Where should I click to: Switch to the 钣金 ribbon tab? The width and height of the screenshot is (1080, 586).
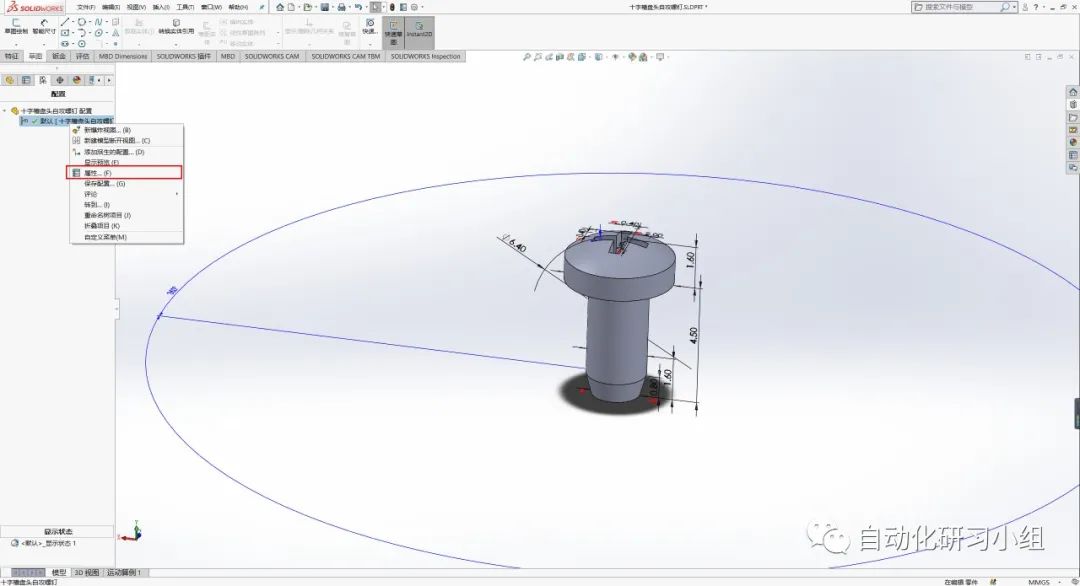pyautogui.click(x=59, y=56)
